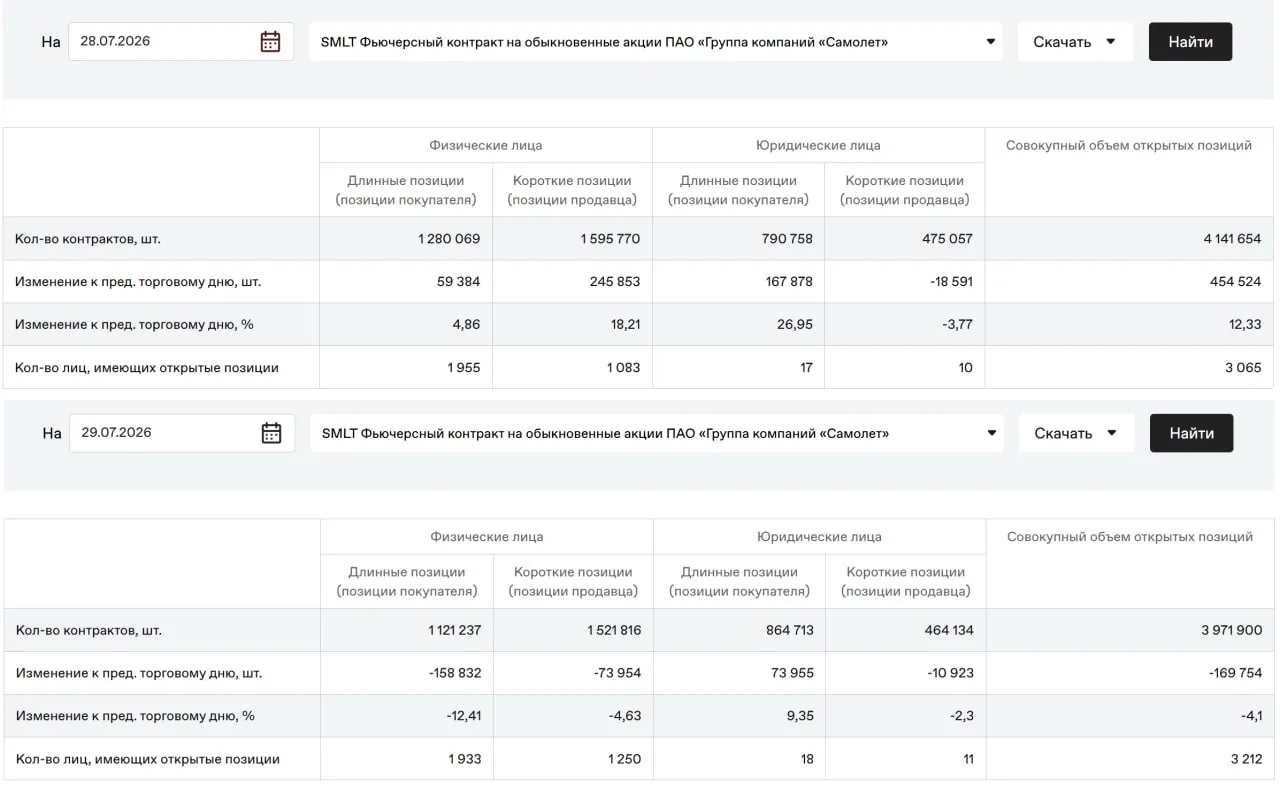Focus the date field showing 28.07.2026

coord(181,42)
